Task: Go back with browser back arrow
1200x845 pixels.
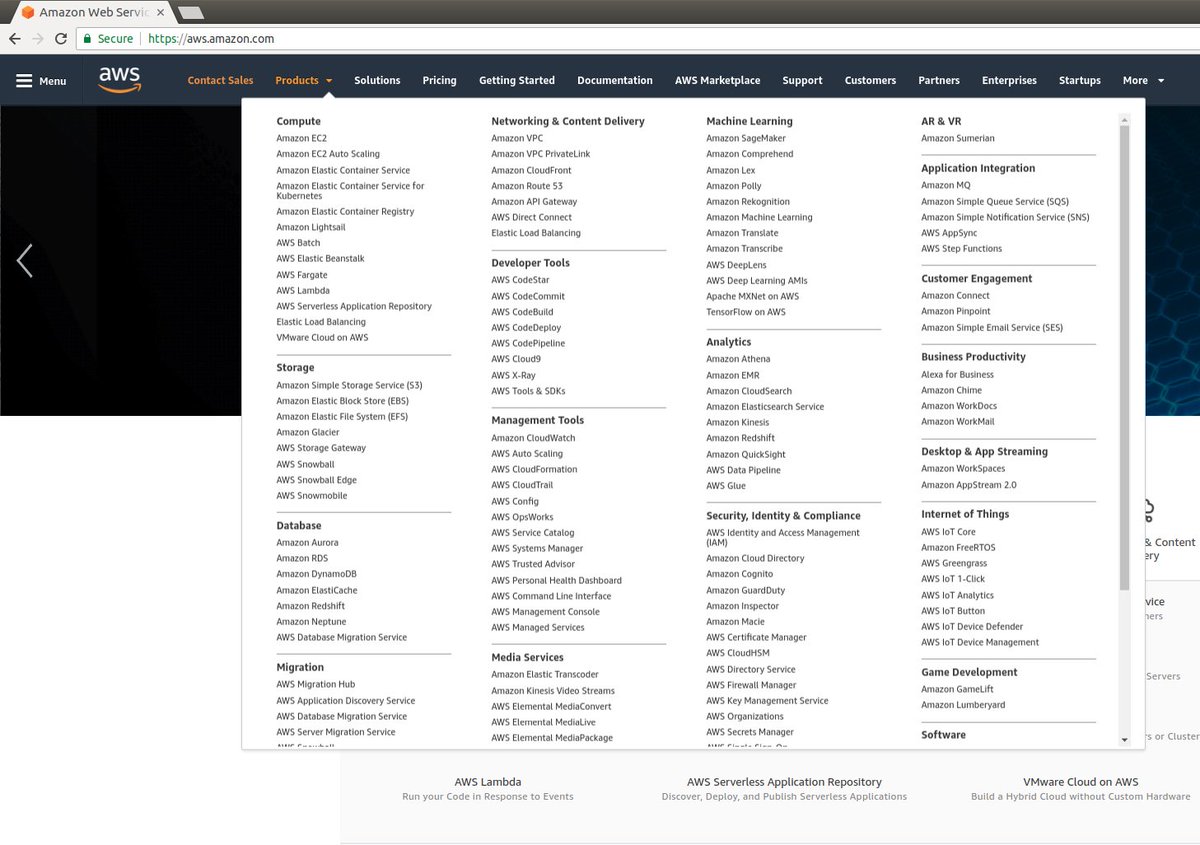Action: coord(15,39)
